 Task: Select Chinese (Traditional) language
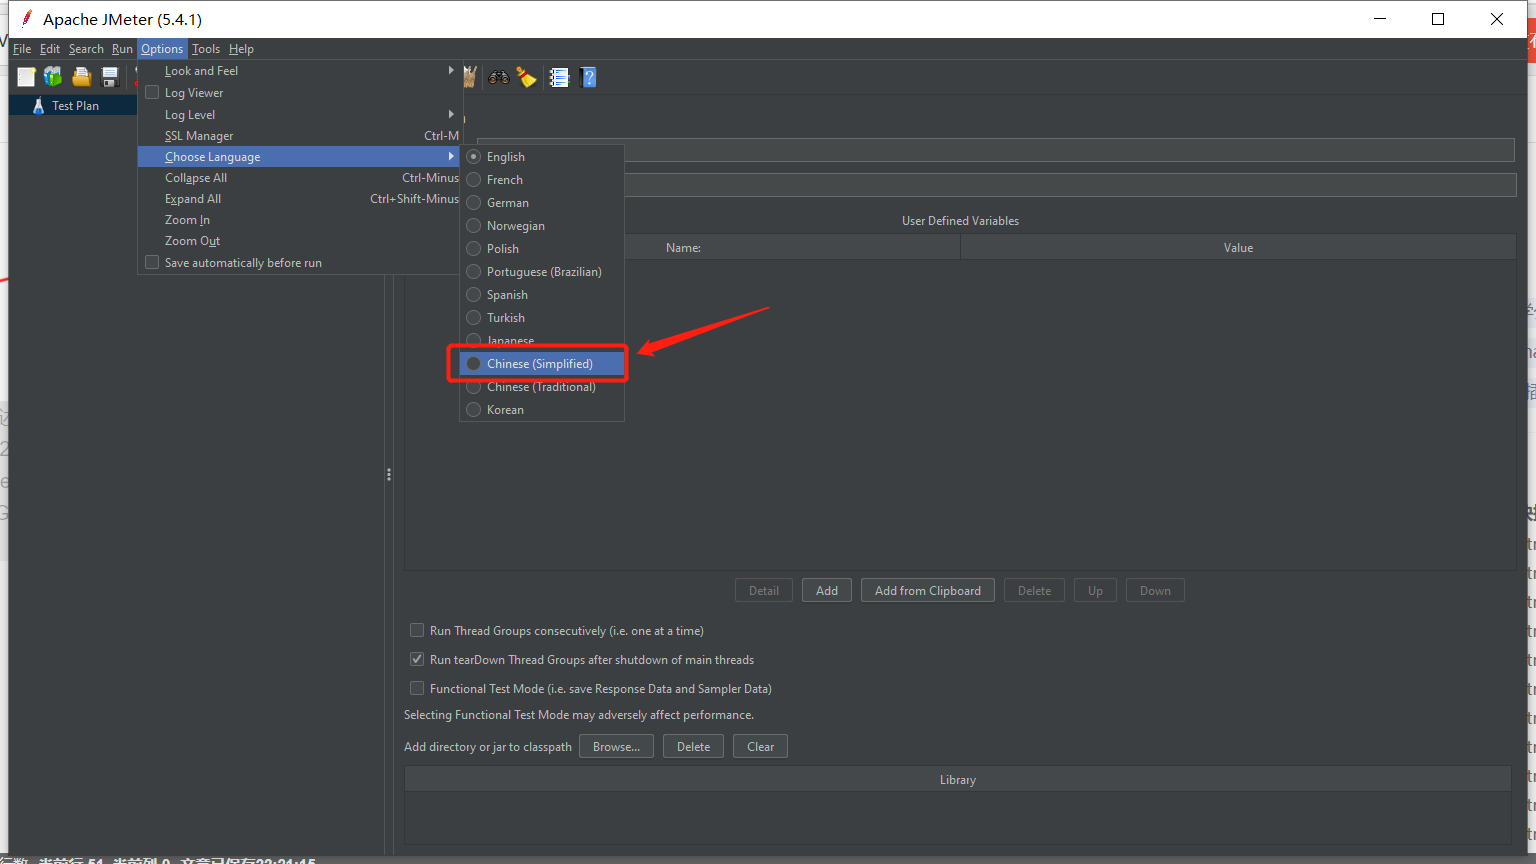tap(542, 386)
